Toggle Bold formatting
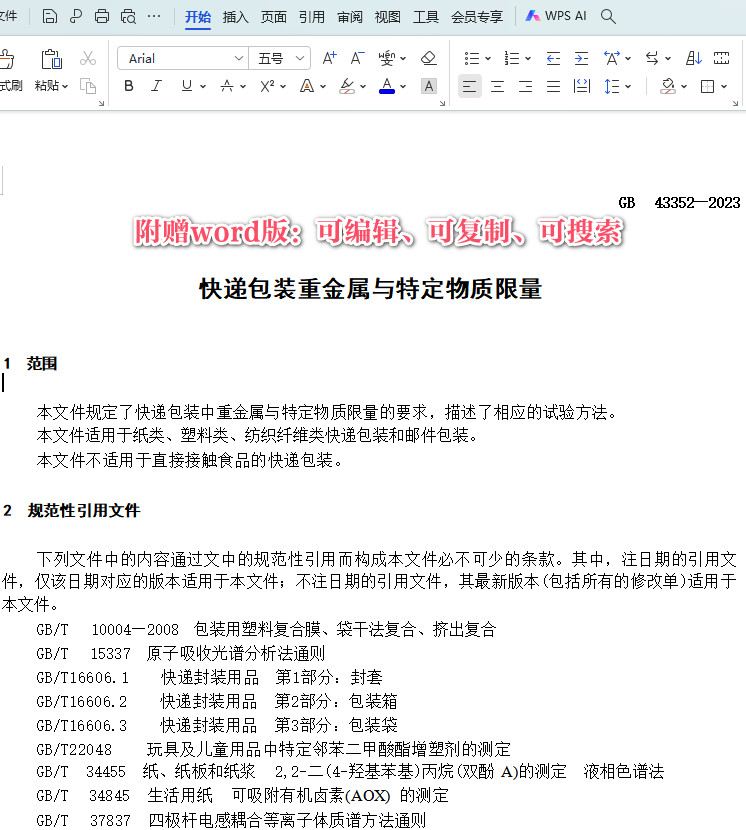 [129, 86]
